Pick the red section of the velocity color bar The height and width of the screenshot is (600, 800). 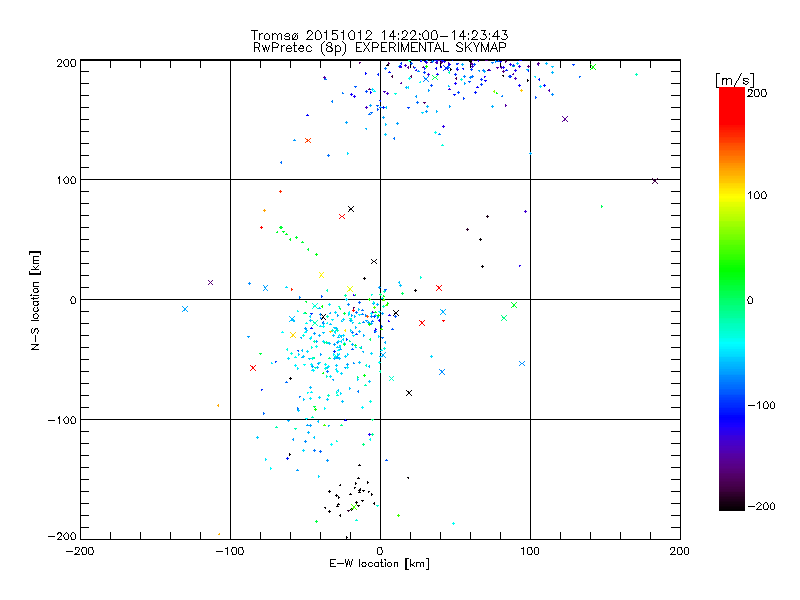pos(732,110)
